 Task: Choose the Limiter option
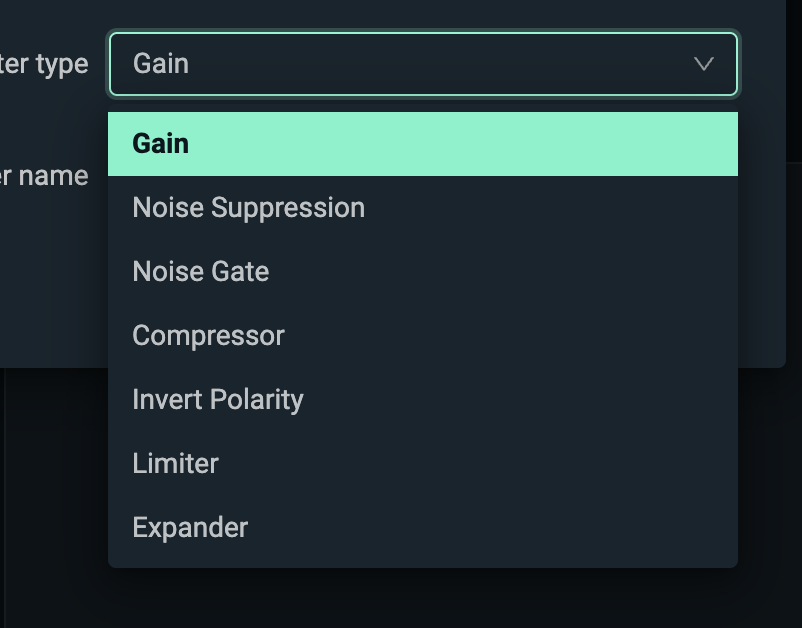point(175,464)
